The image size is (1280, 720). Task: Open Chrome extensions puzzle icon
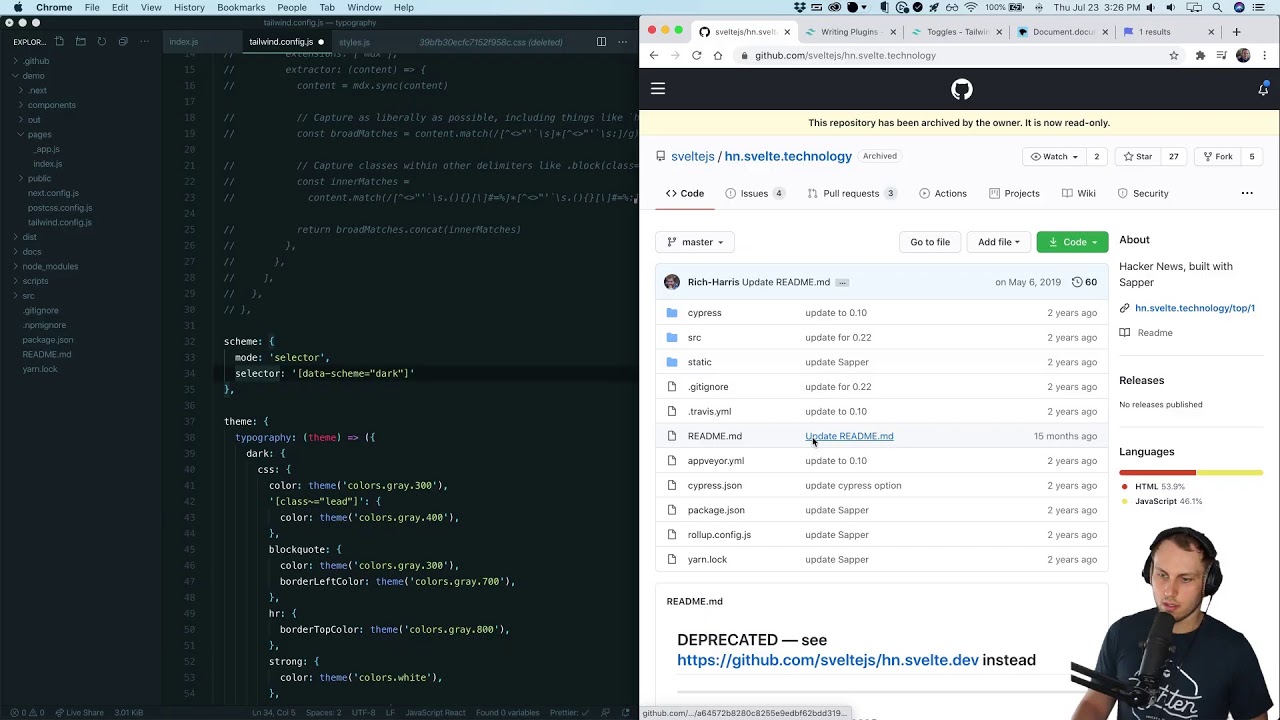[1200, 56]
